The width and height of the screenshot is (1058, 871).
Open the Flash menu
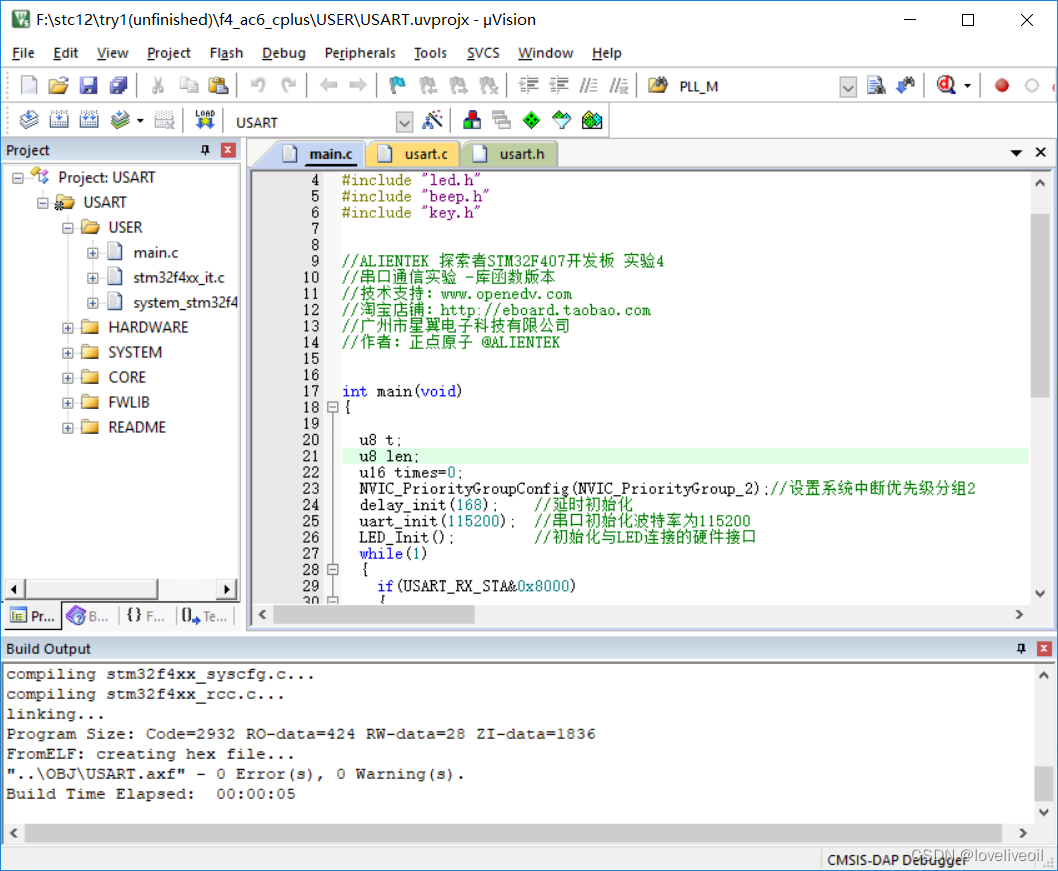coord(226,53)
